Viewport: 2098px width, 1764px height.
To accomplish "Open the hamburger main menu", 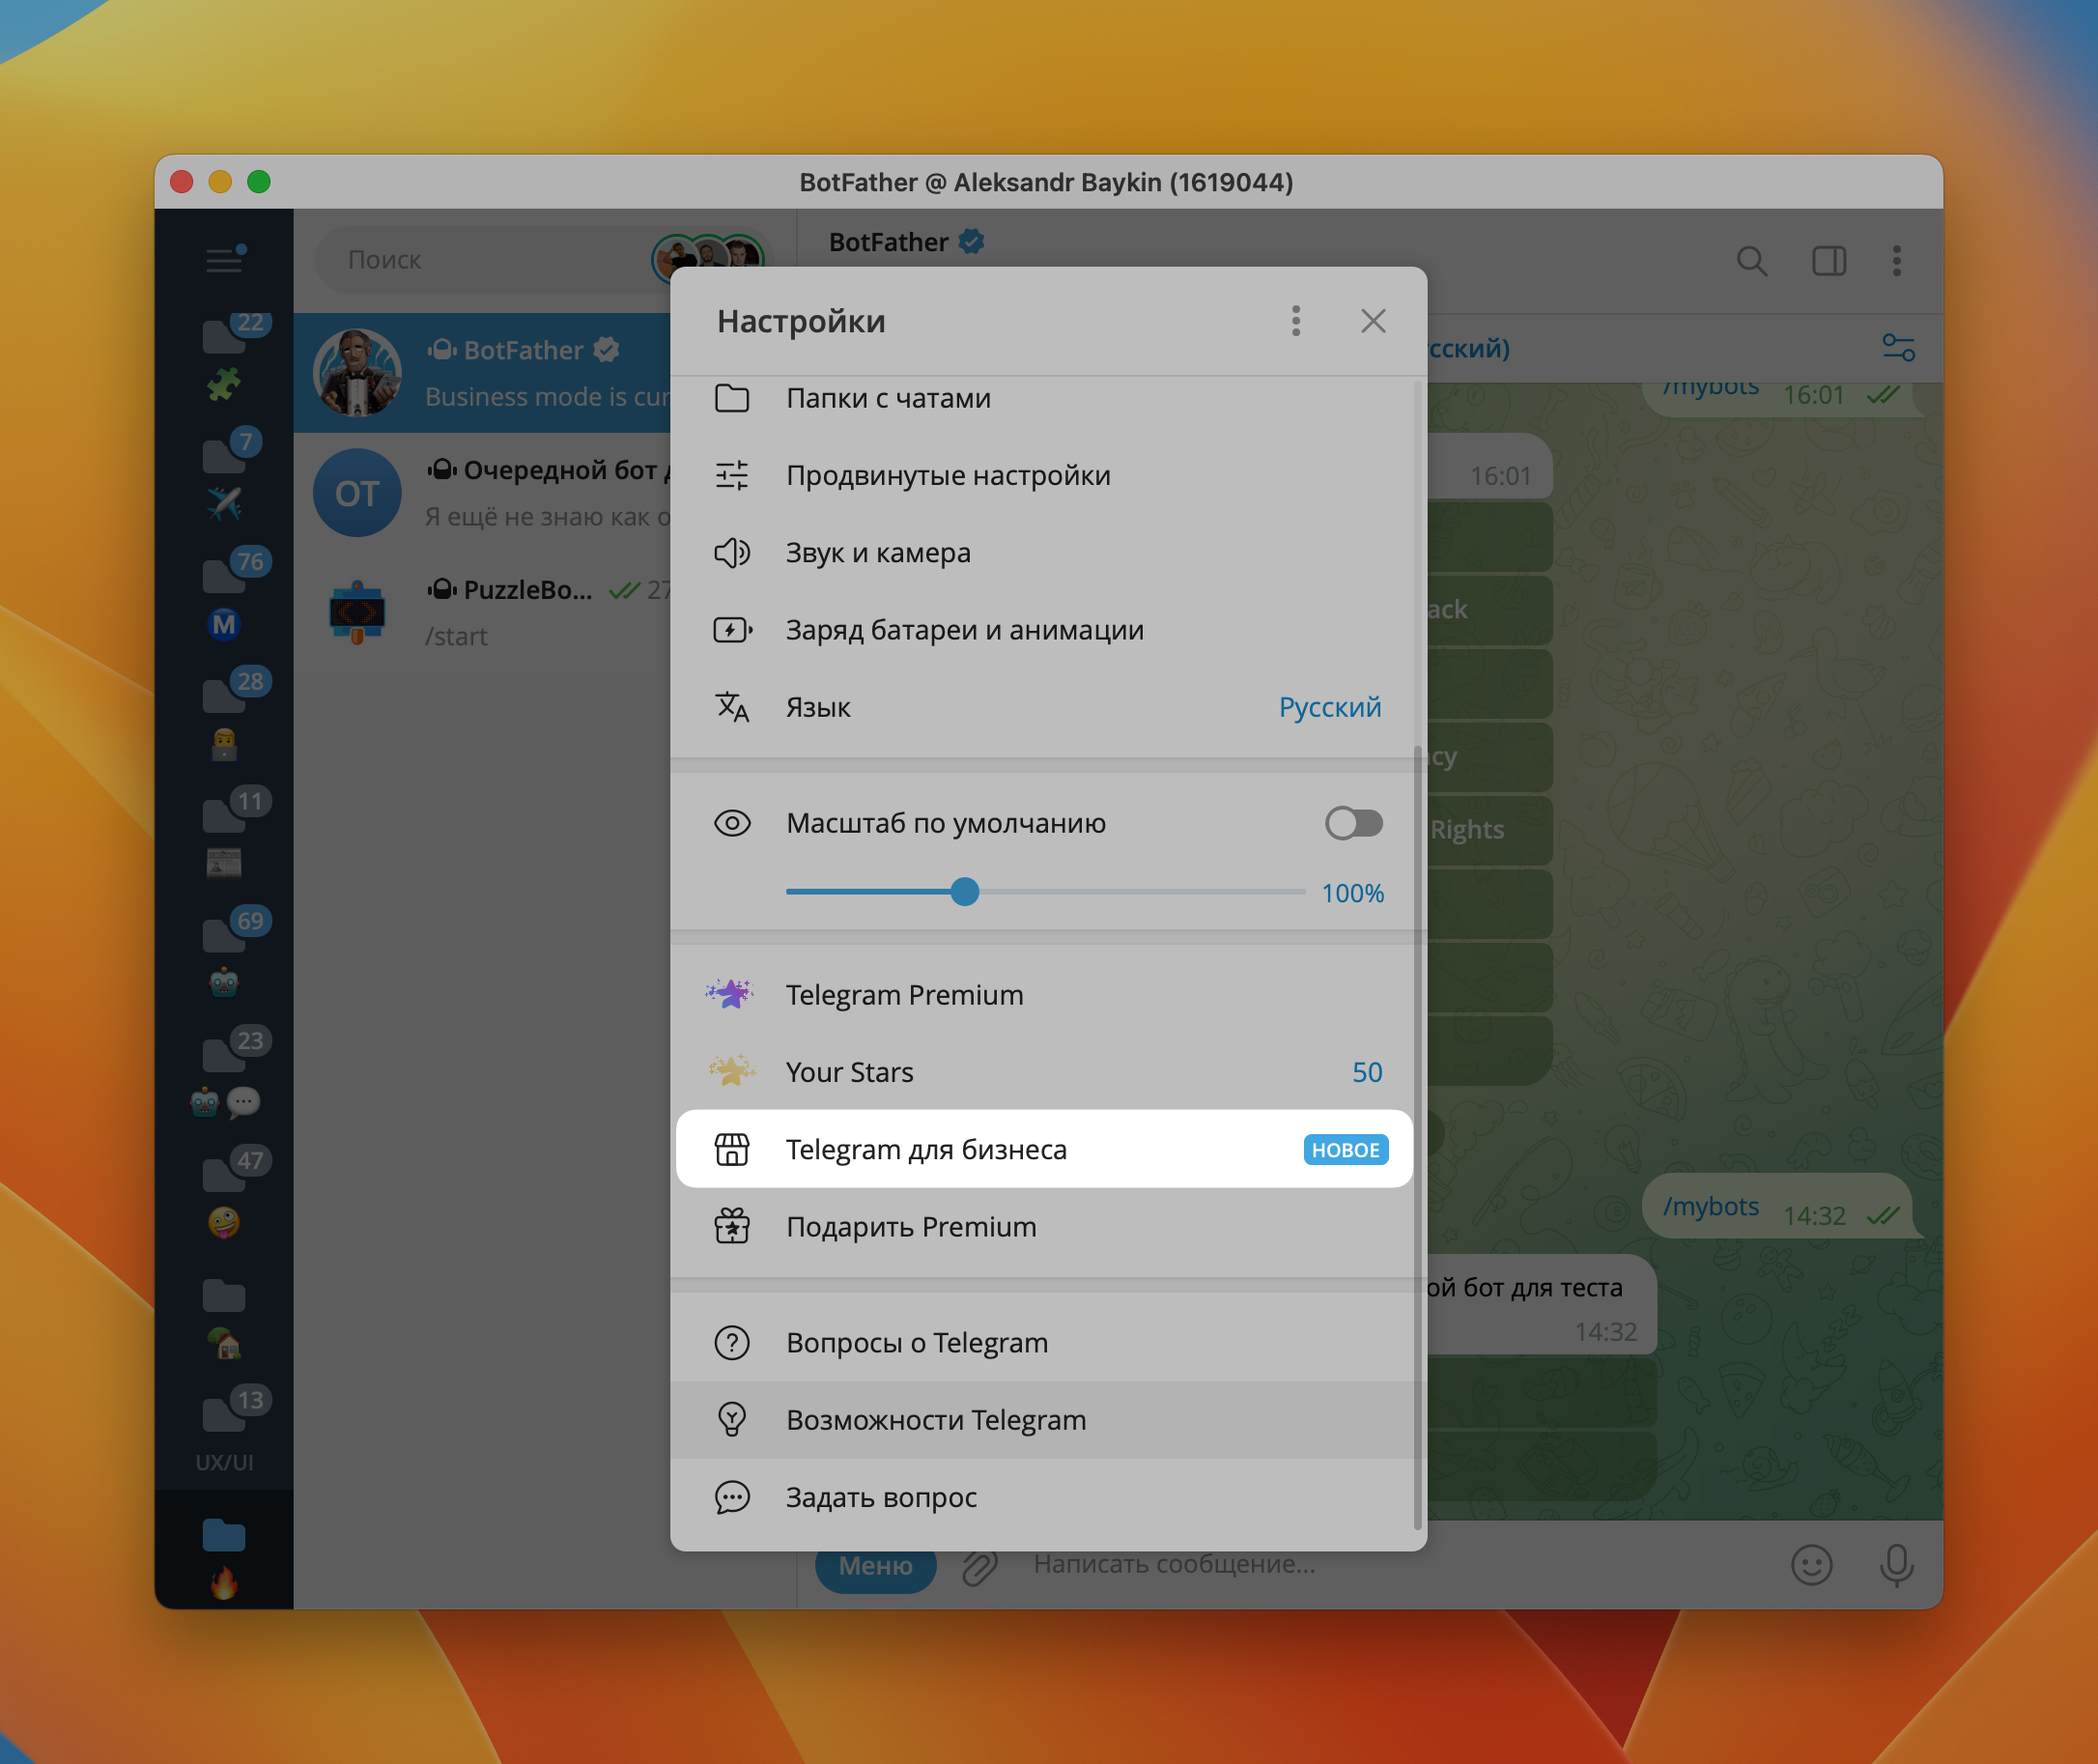I will click(x=224, y=260).
